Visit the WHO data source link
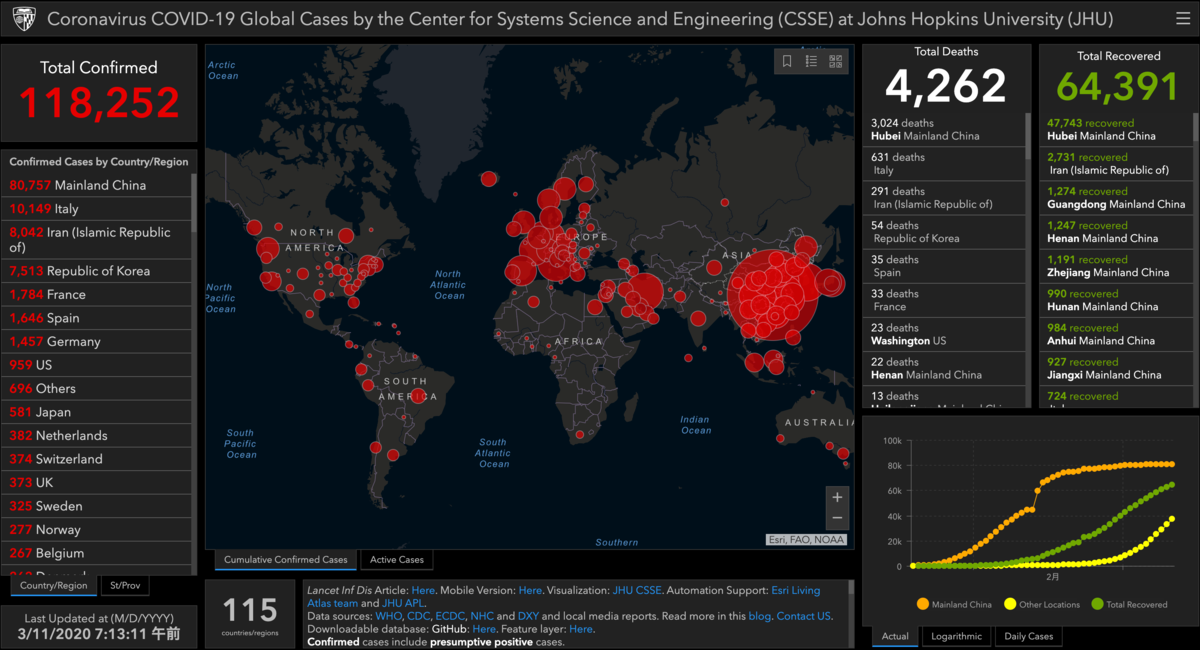 (x=388, y=616)
